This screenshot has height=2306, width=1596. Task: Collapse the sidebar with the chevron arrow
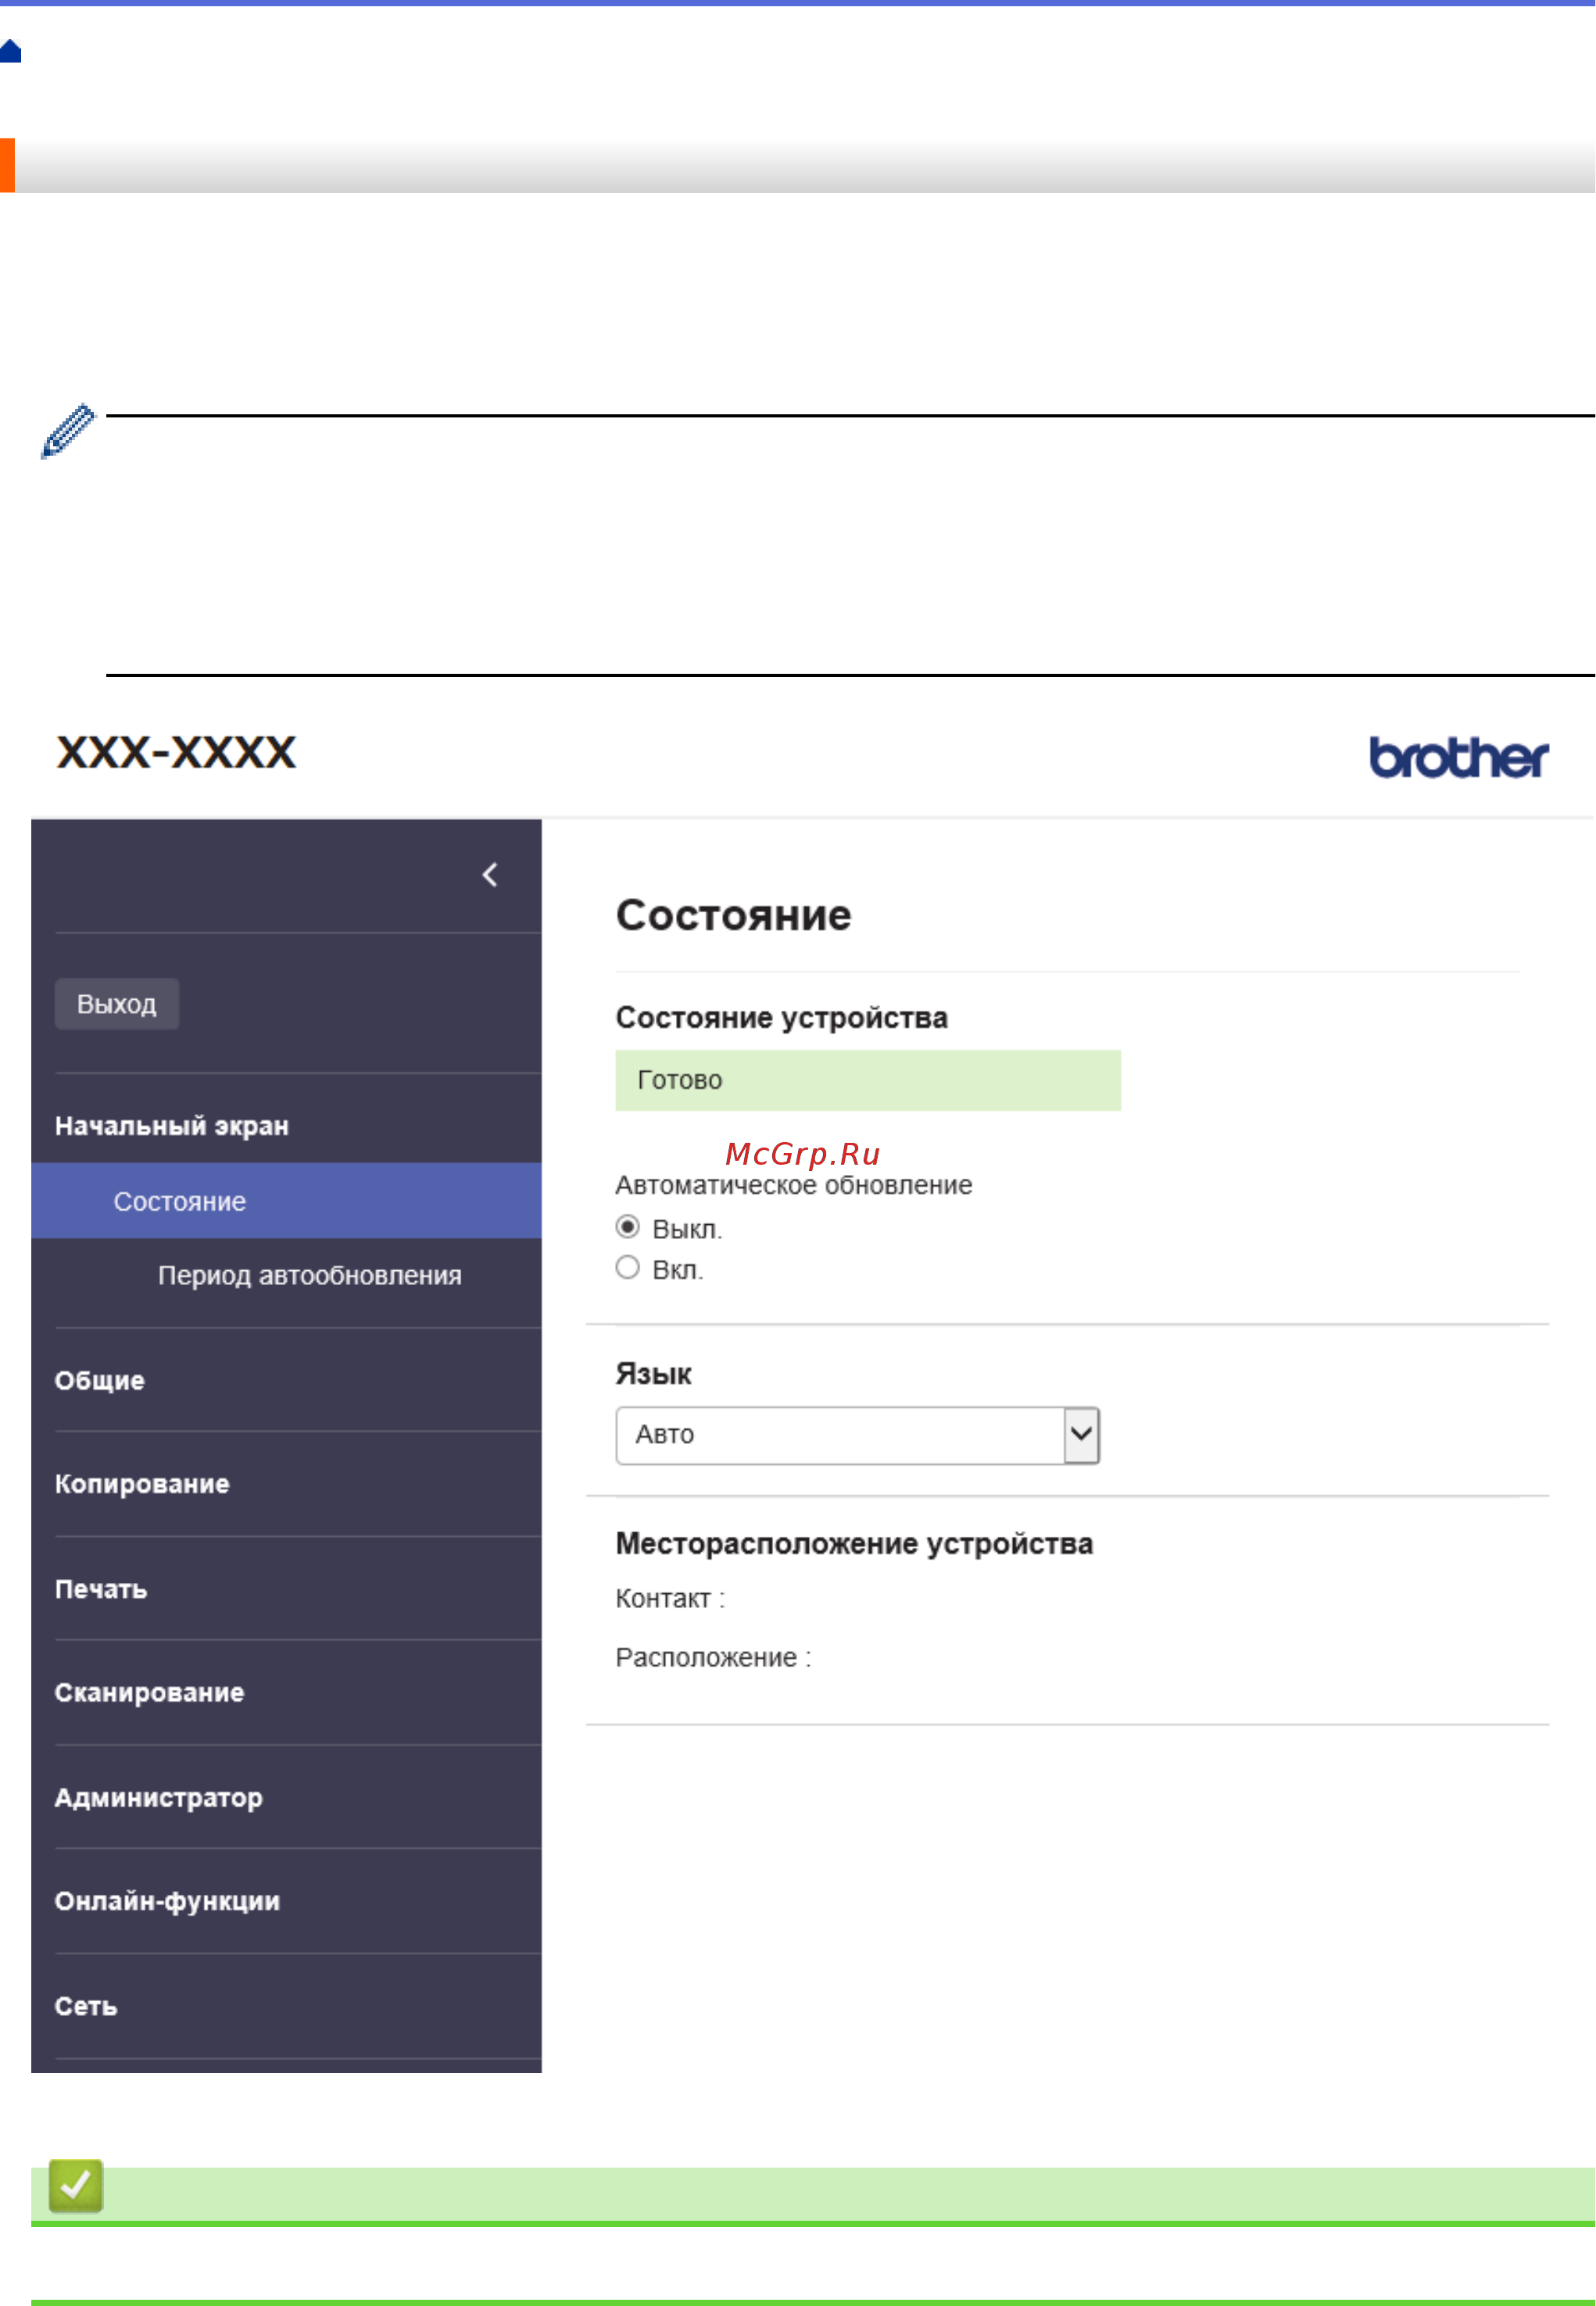coord(489,873)
